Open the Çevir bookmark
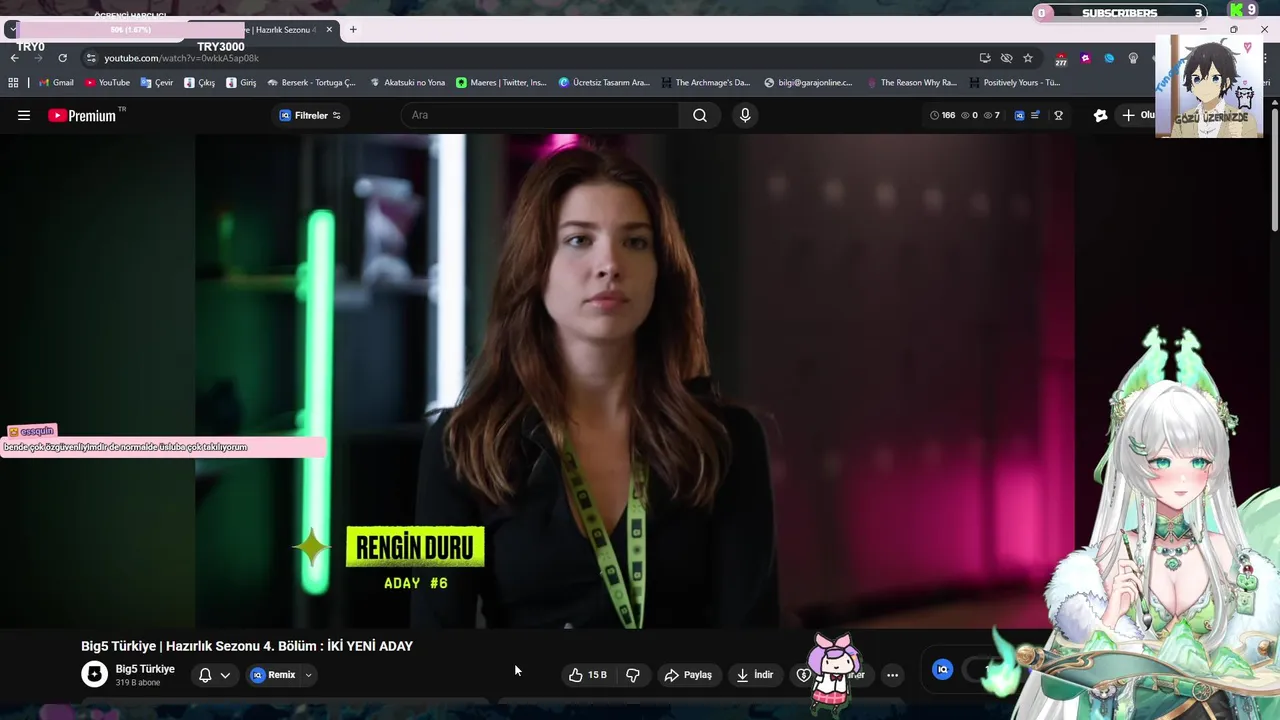The height and width of the screenshot is (720, 1280). [157, 83]
